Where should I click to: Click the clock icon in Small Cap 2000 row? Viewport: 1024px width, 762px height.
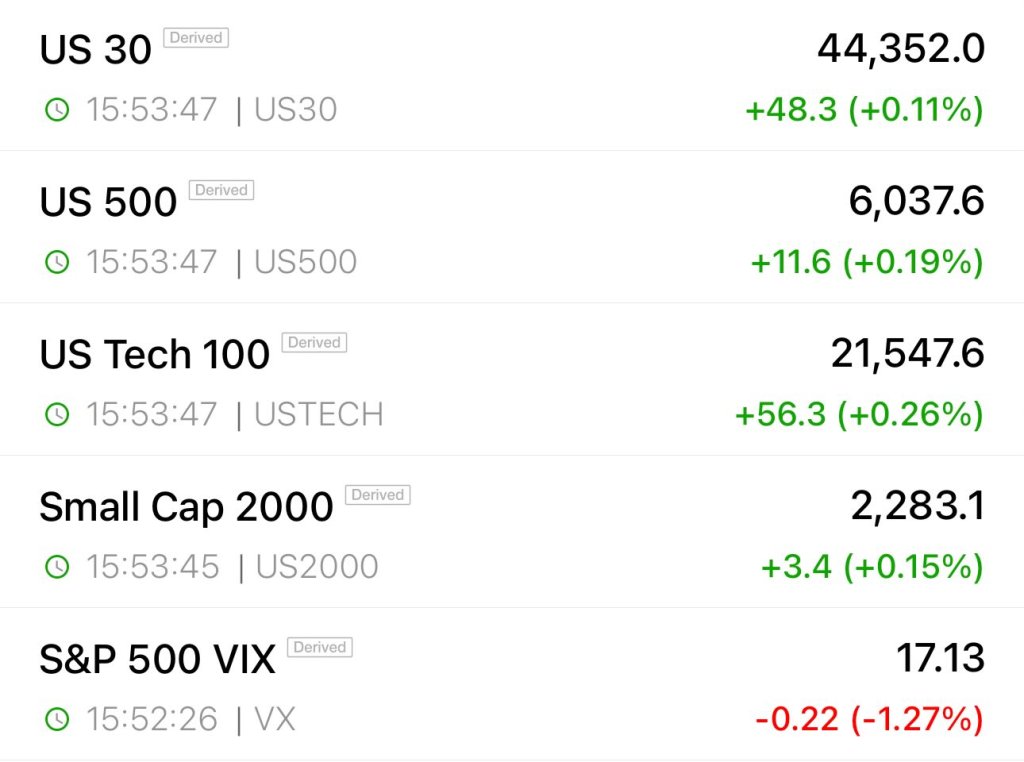(x=58, y=567)
